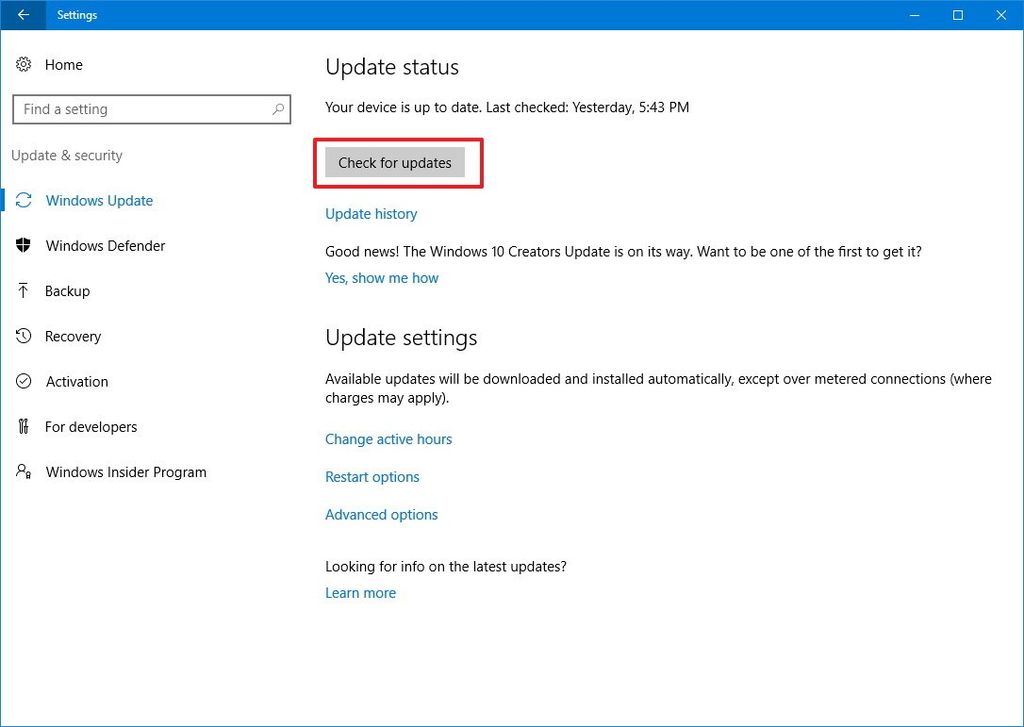
Task: Select the Backup icon in the sidebar
Action: (x=24, y=291)
